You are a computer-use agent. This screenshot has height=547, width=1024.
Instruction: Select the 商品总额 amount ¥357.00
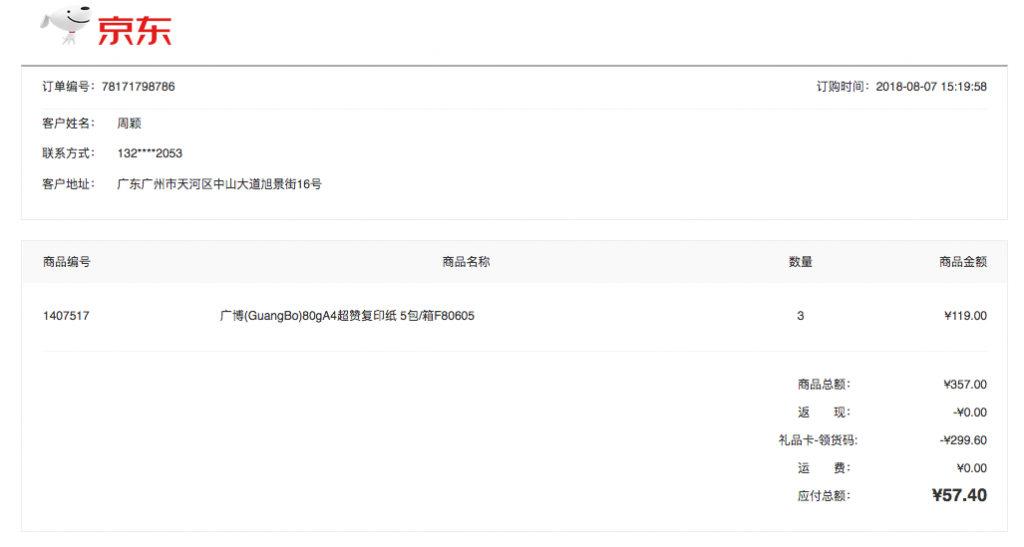[x=965, y=384]
